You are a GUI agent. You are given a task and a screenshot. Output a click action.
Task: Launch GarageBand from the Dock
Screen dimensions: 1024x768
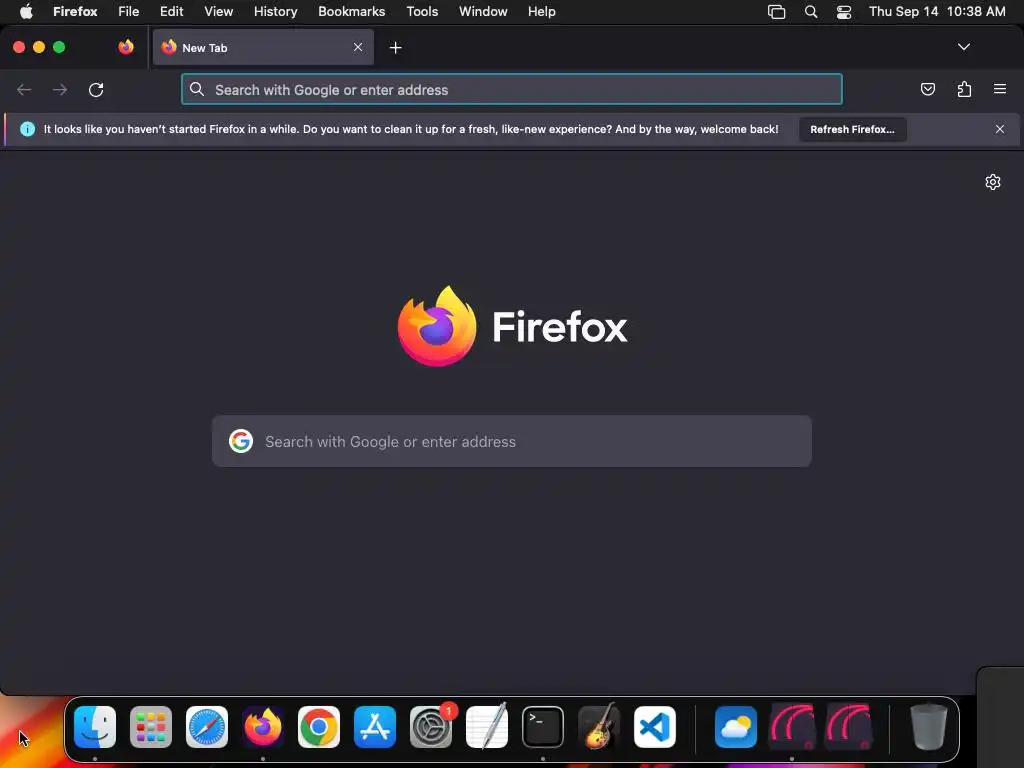tap(599, 727)
